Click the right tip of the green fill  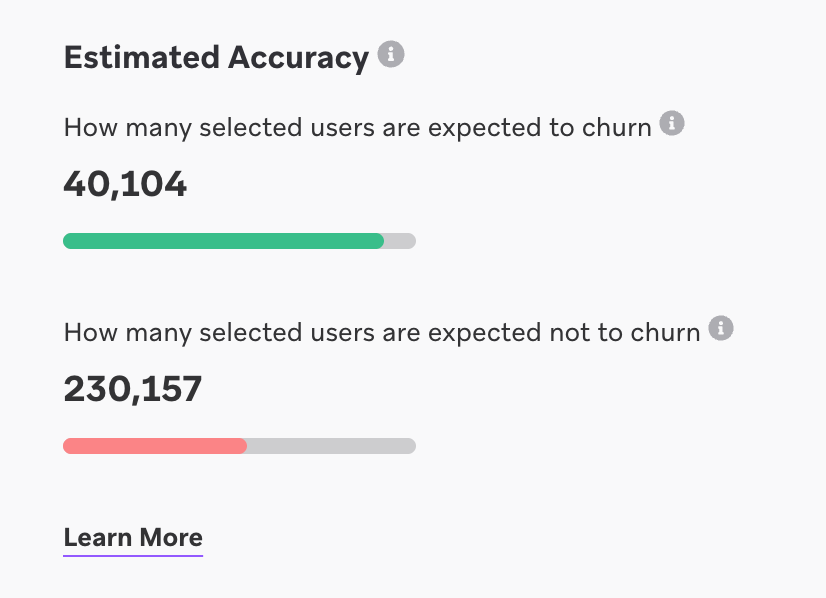tap(380, 241)
